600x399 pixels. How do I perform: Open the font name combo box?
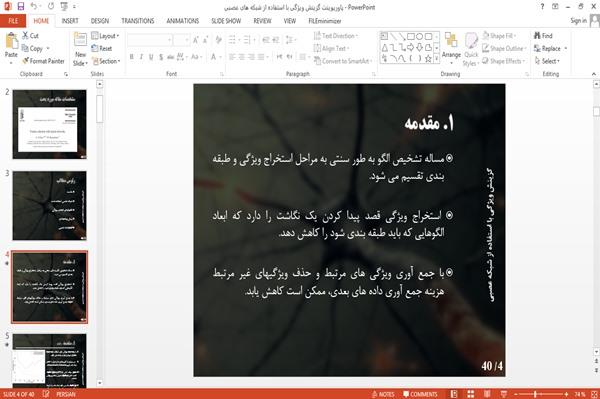click(x=150, y=39)
